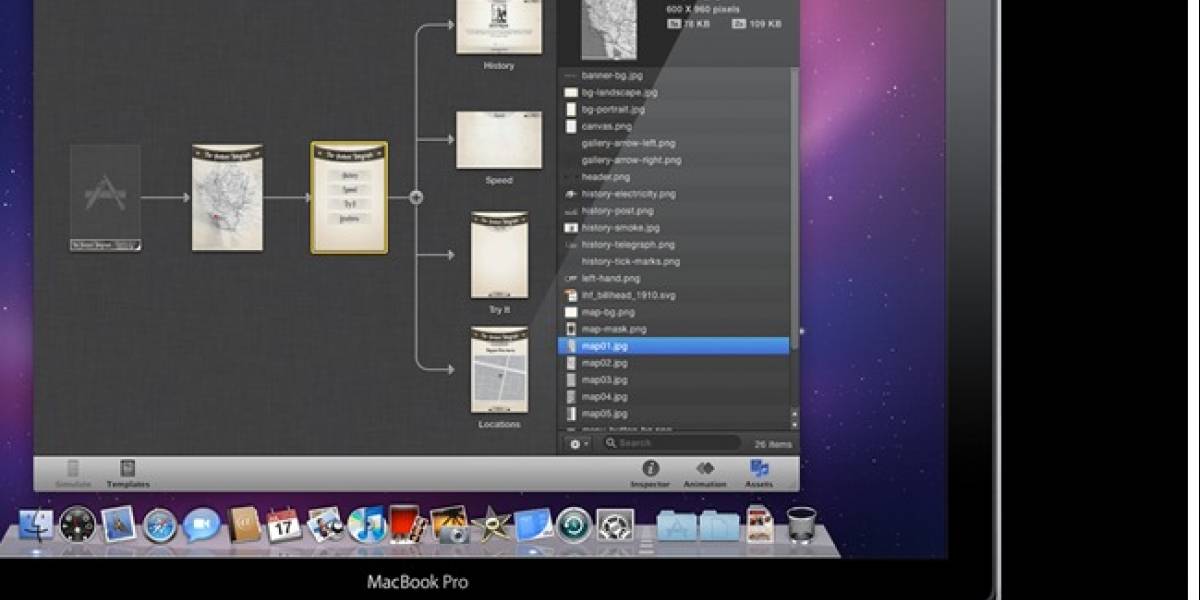Viewport: 1200px width, 600px height.
Task: Select the app icon placeholder screen
Action: point(105,197)
